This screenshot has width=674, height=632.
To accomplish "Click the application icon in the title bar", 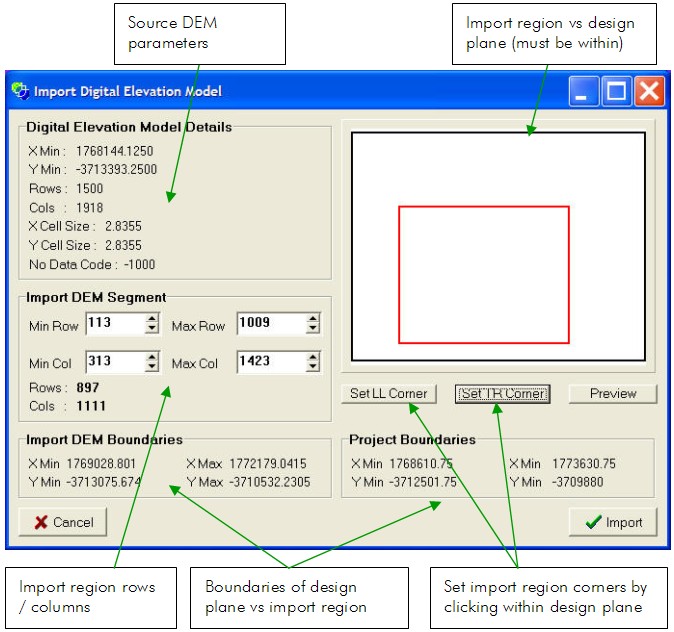I will tap(20, 91).
